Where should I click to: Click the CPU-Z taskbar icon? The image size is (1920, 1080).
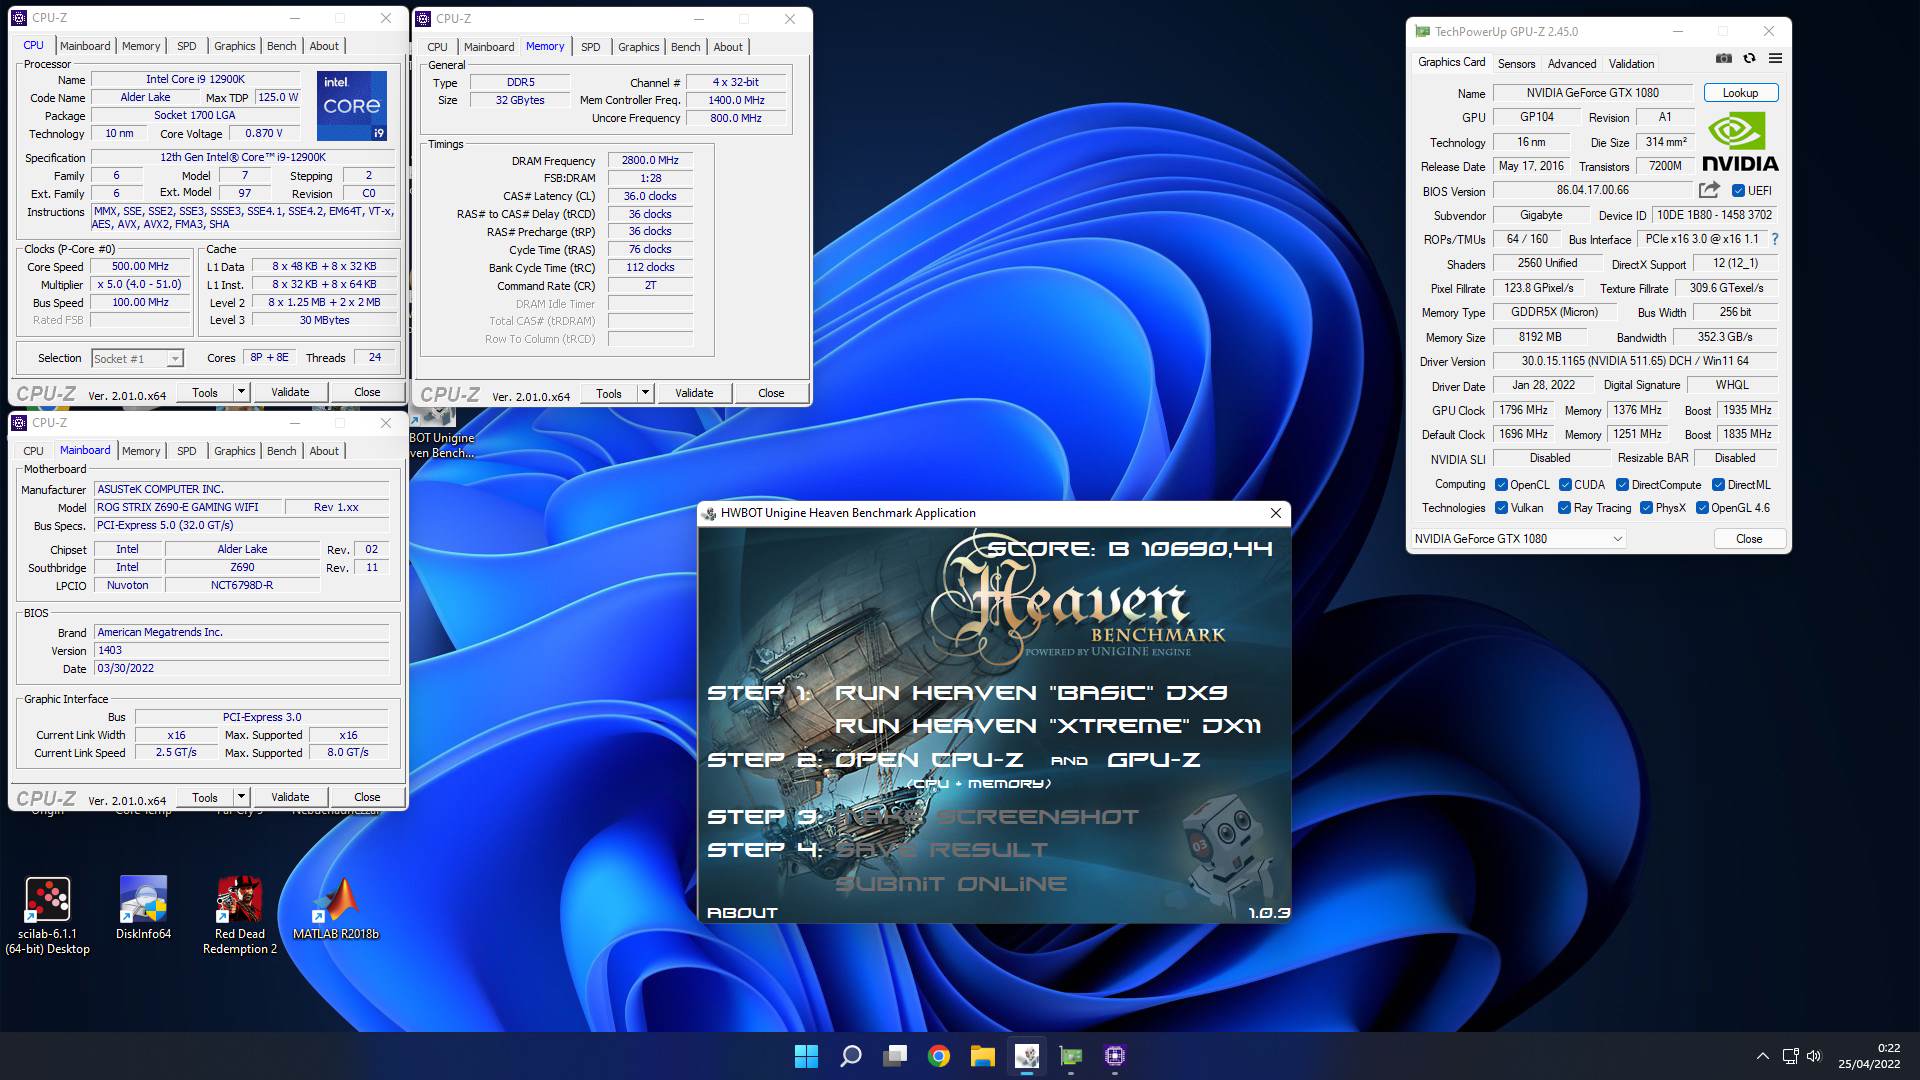[x=1115, y=1056]
